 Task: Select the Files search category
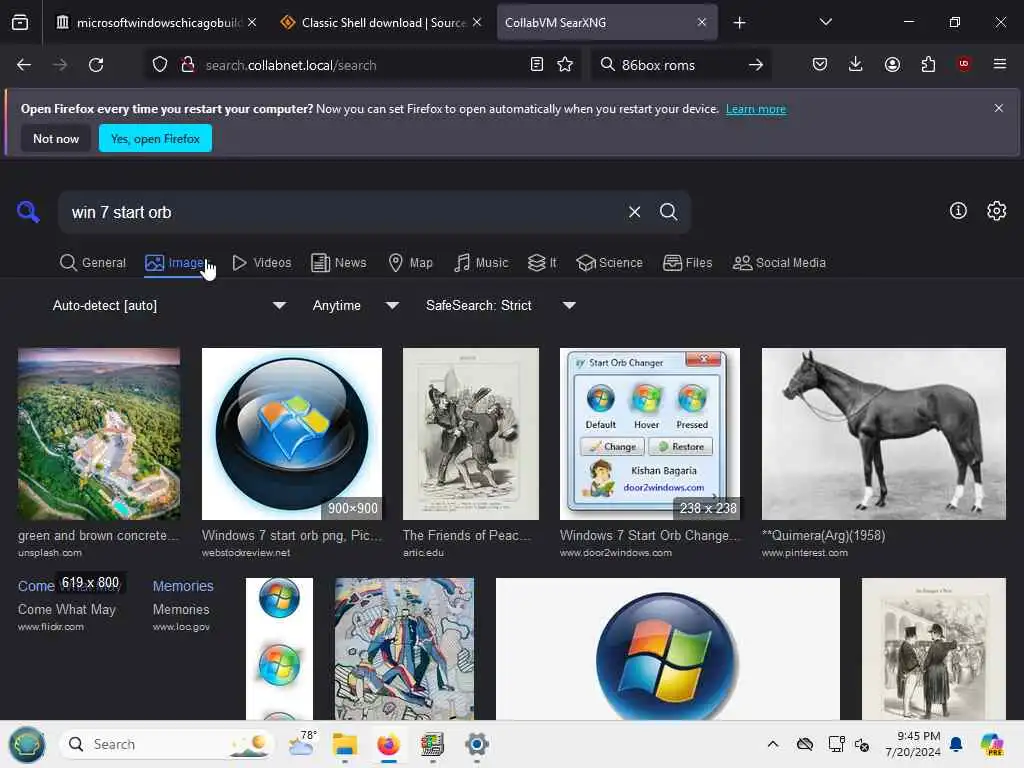[x=688, y=263]
